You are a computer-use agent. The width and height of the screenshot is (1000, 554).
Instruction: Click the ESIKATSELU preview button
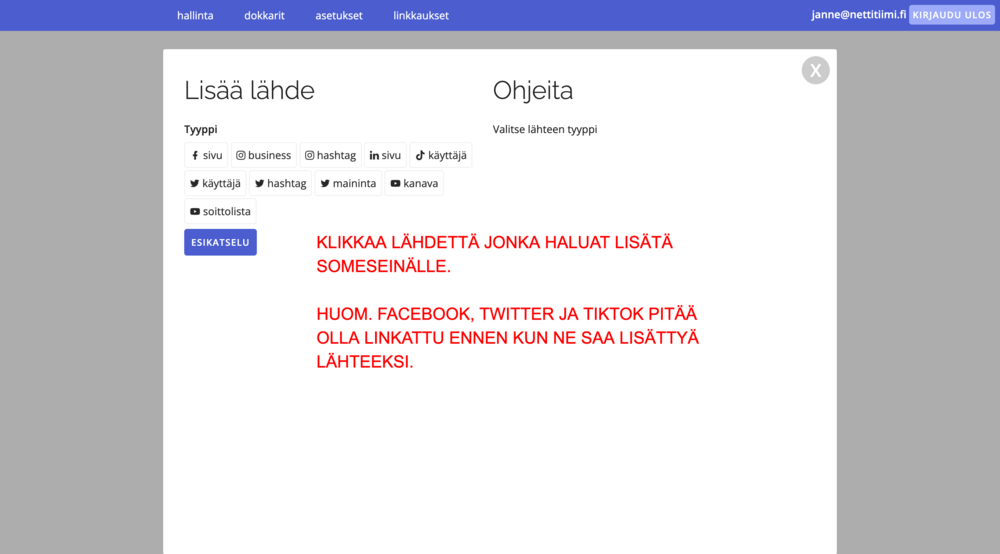coord(221,242)
